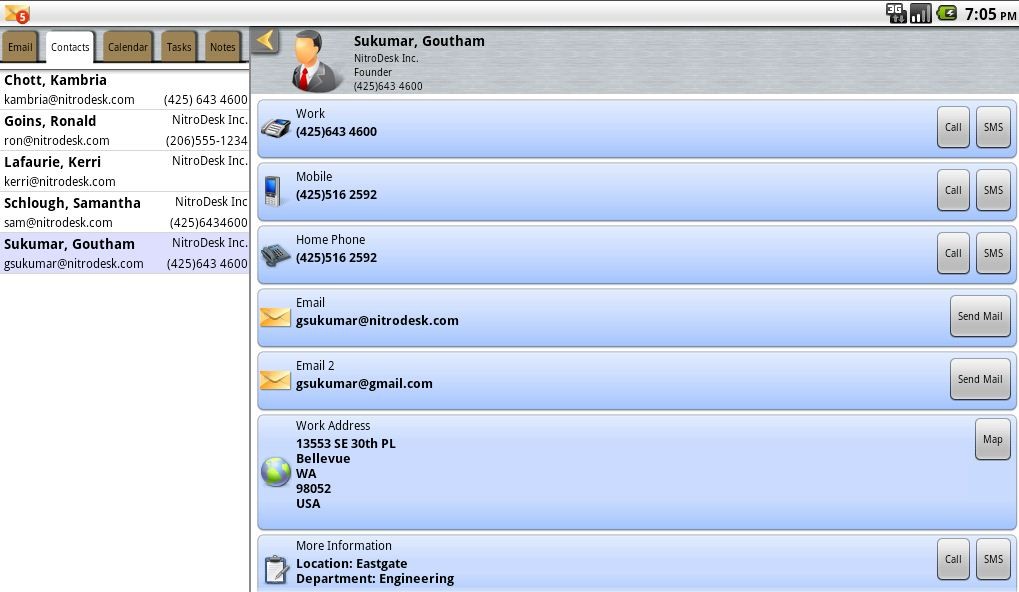Image resolution: width=1019 pixels, height=592 pixels.
Task: Tap kerri@nitrodesk.com in the contact list
Action: [x=59, y=181]
